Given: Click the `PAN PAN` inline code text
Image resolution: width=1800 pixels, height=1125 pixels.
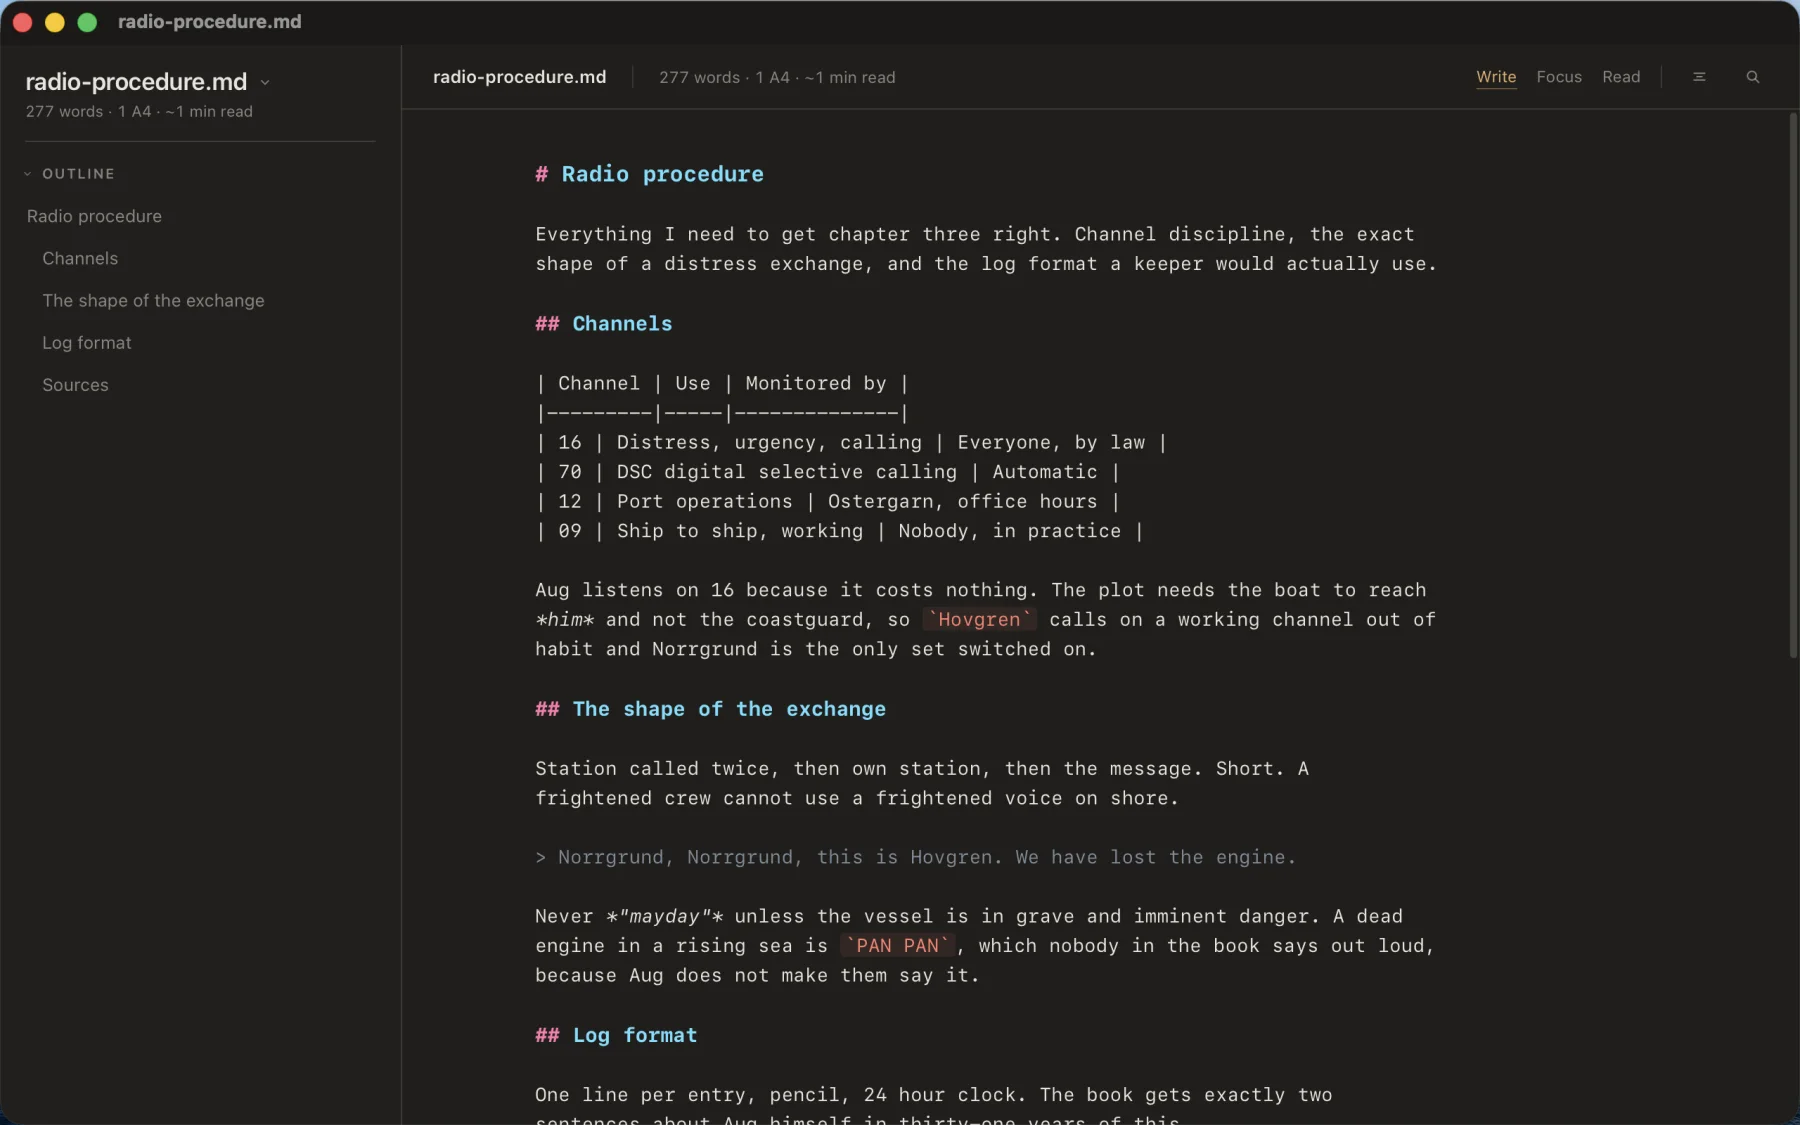Looking at the screenshot, I should tap(897, 946).
